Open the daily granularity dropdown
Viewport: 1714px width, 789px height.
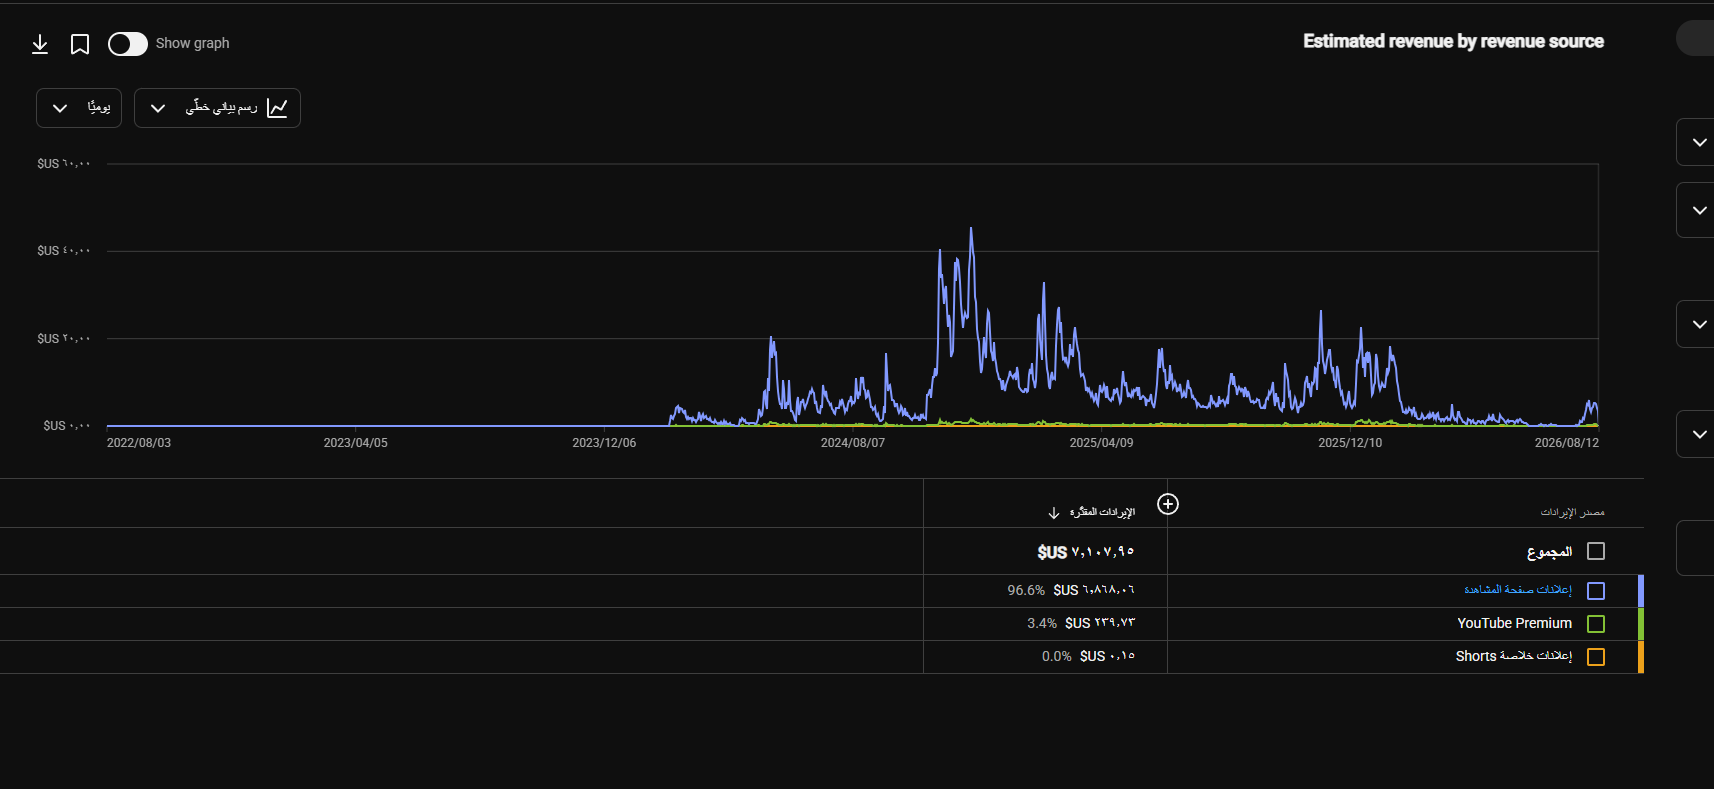coord(79,108)
